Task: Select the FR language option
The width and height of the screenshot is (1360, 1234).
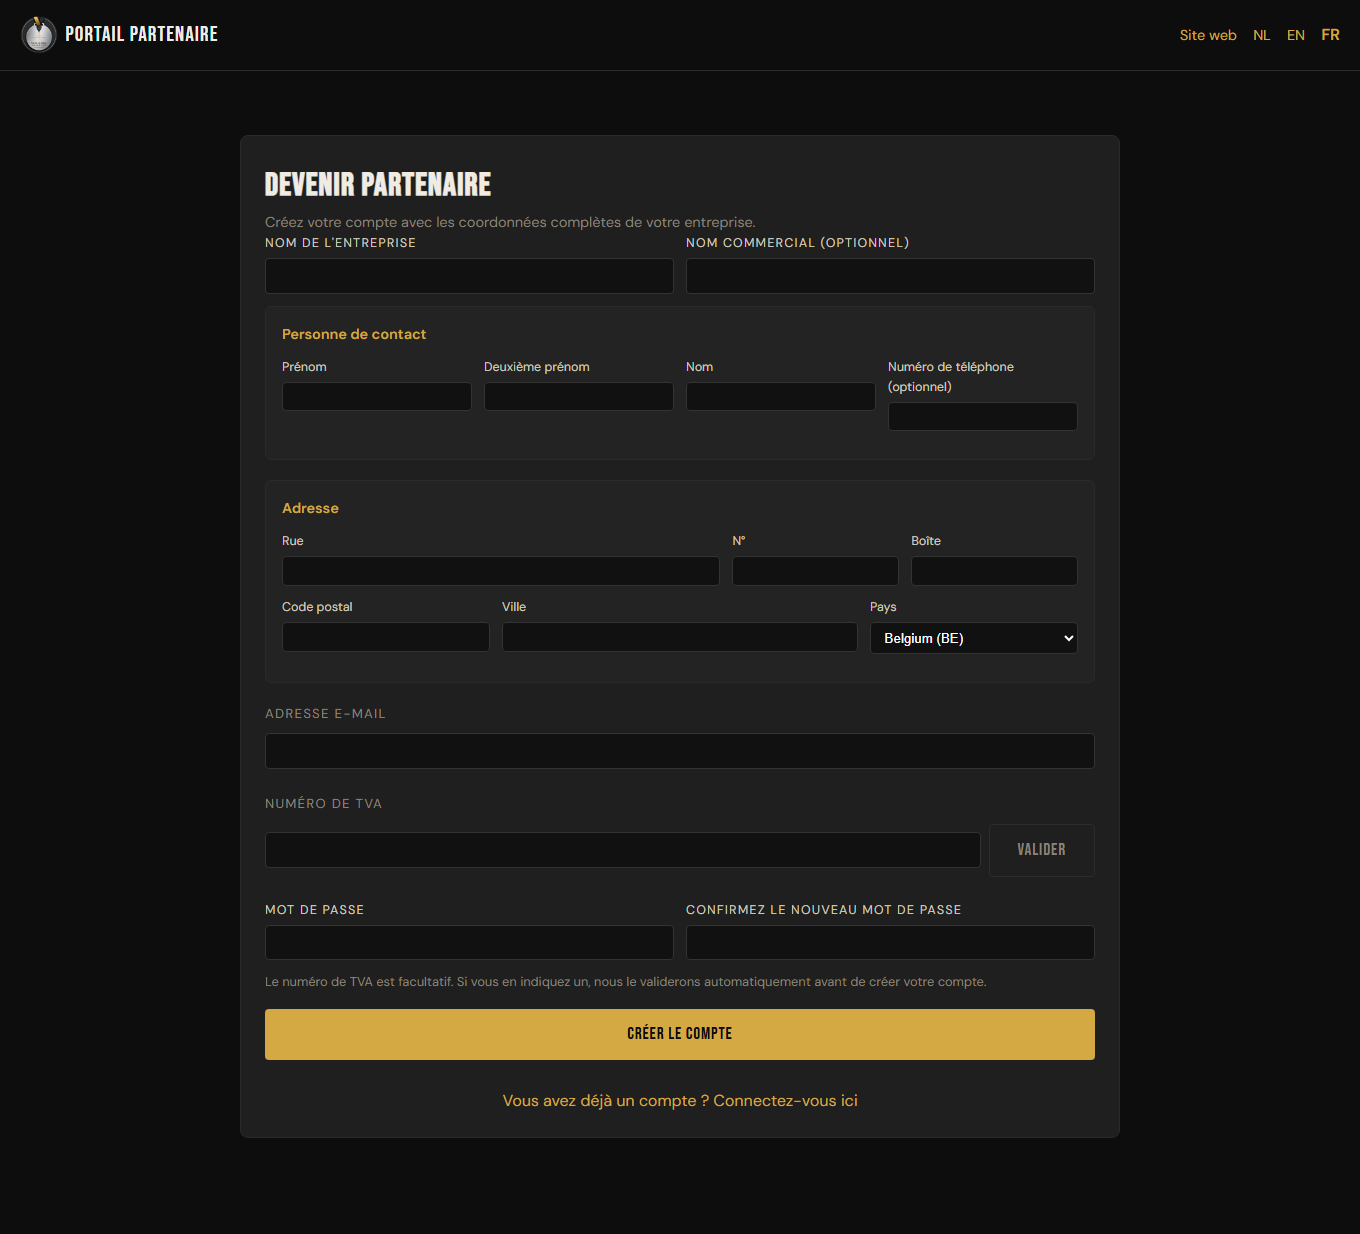Action: coord(1330,35)
